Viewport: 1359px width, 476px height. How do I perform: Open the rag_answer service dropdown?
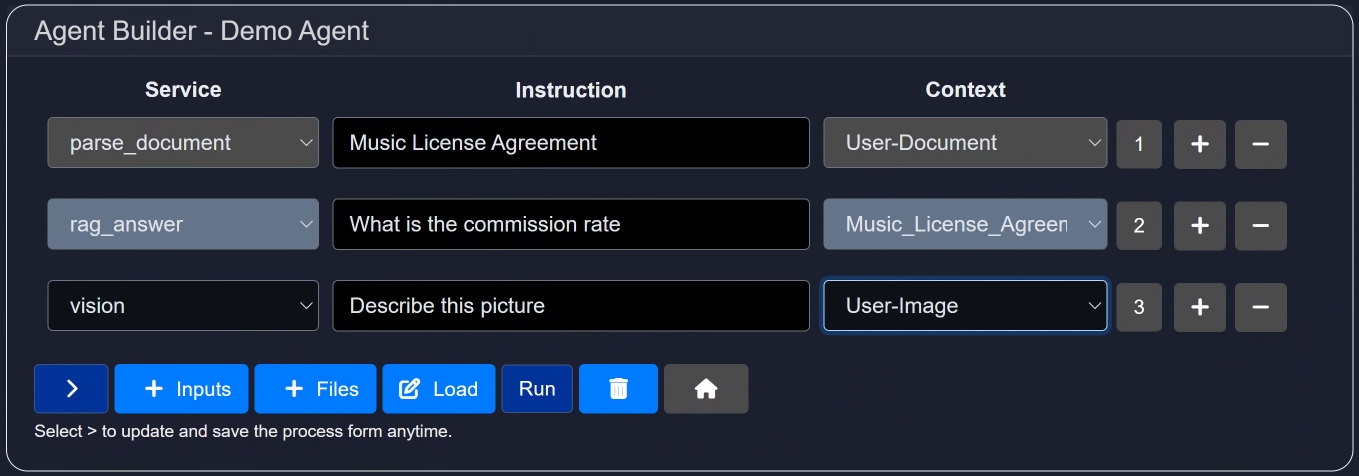coord(183,225)
